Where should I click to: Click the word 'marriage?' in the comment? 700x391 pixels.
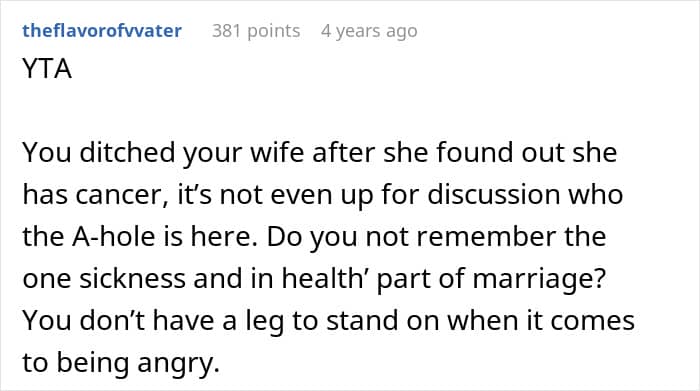click(x=539, y=279)
